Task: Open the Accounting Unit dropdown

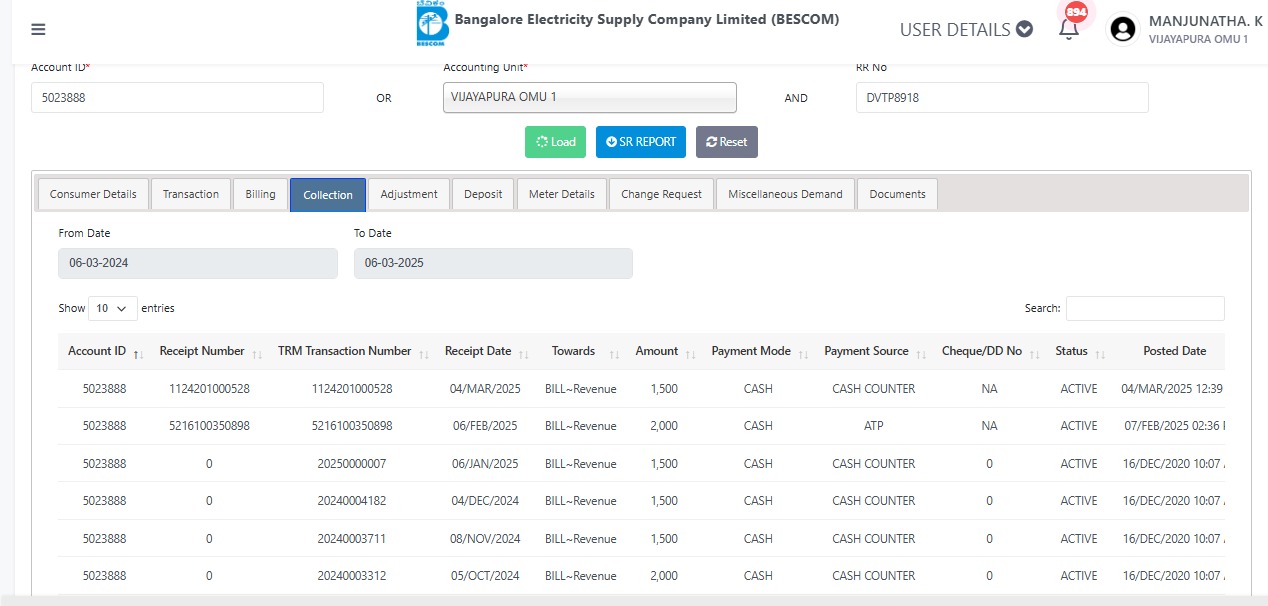Action: [590, 97]
